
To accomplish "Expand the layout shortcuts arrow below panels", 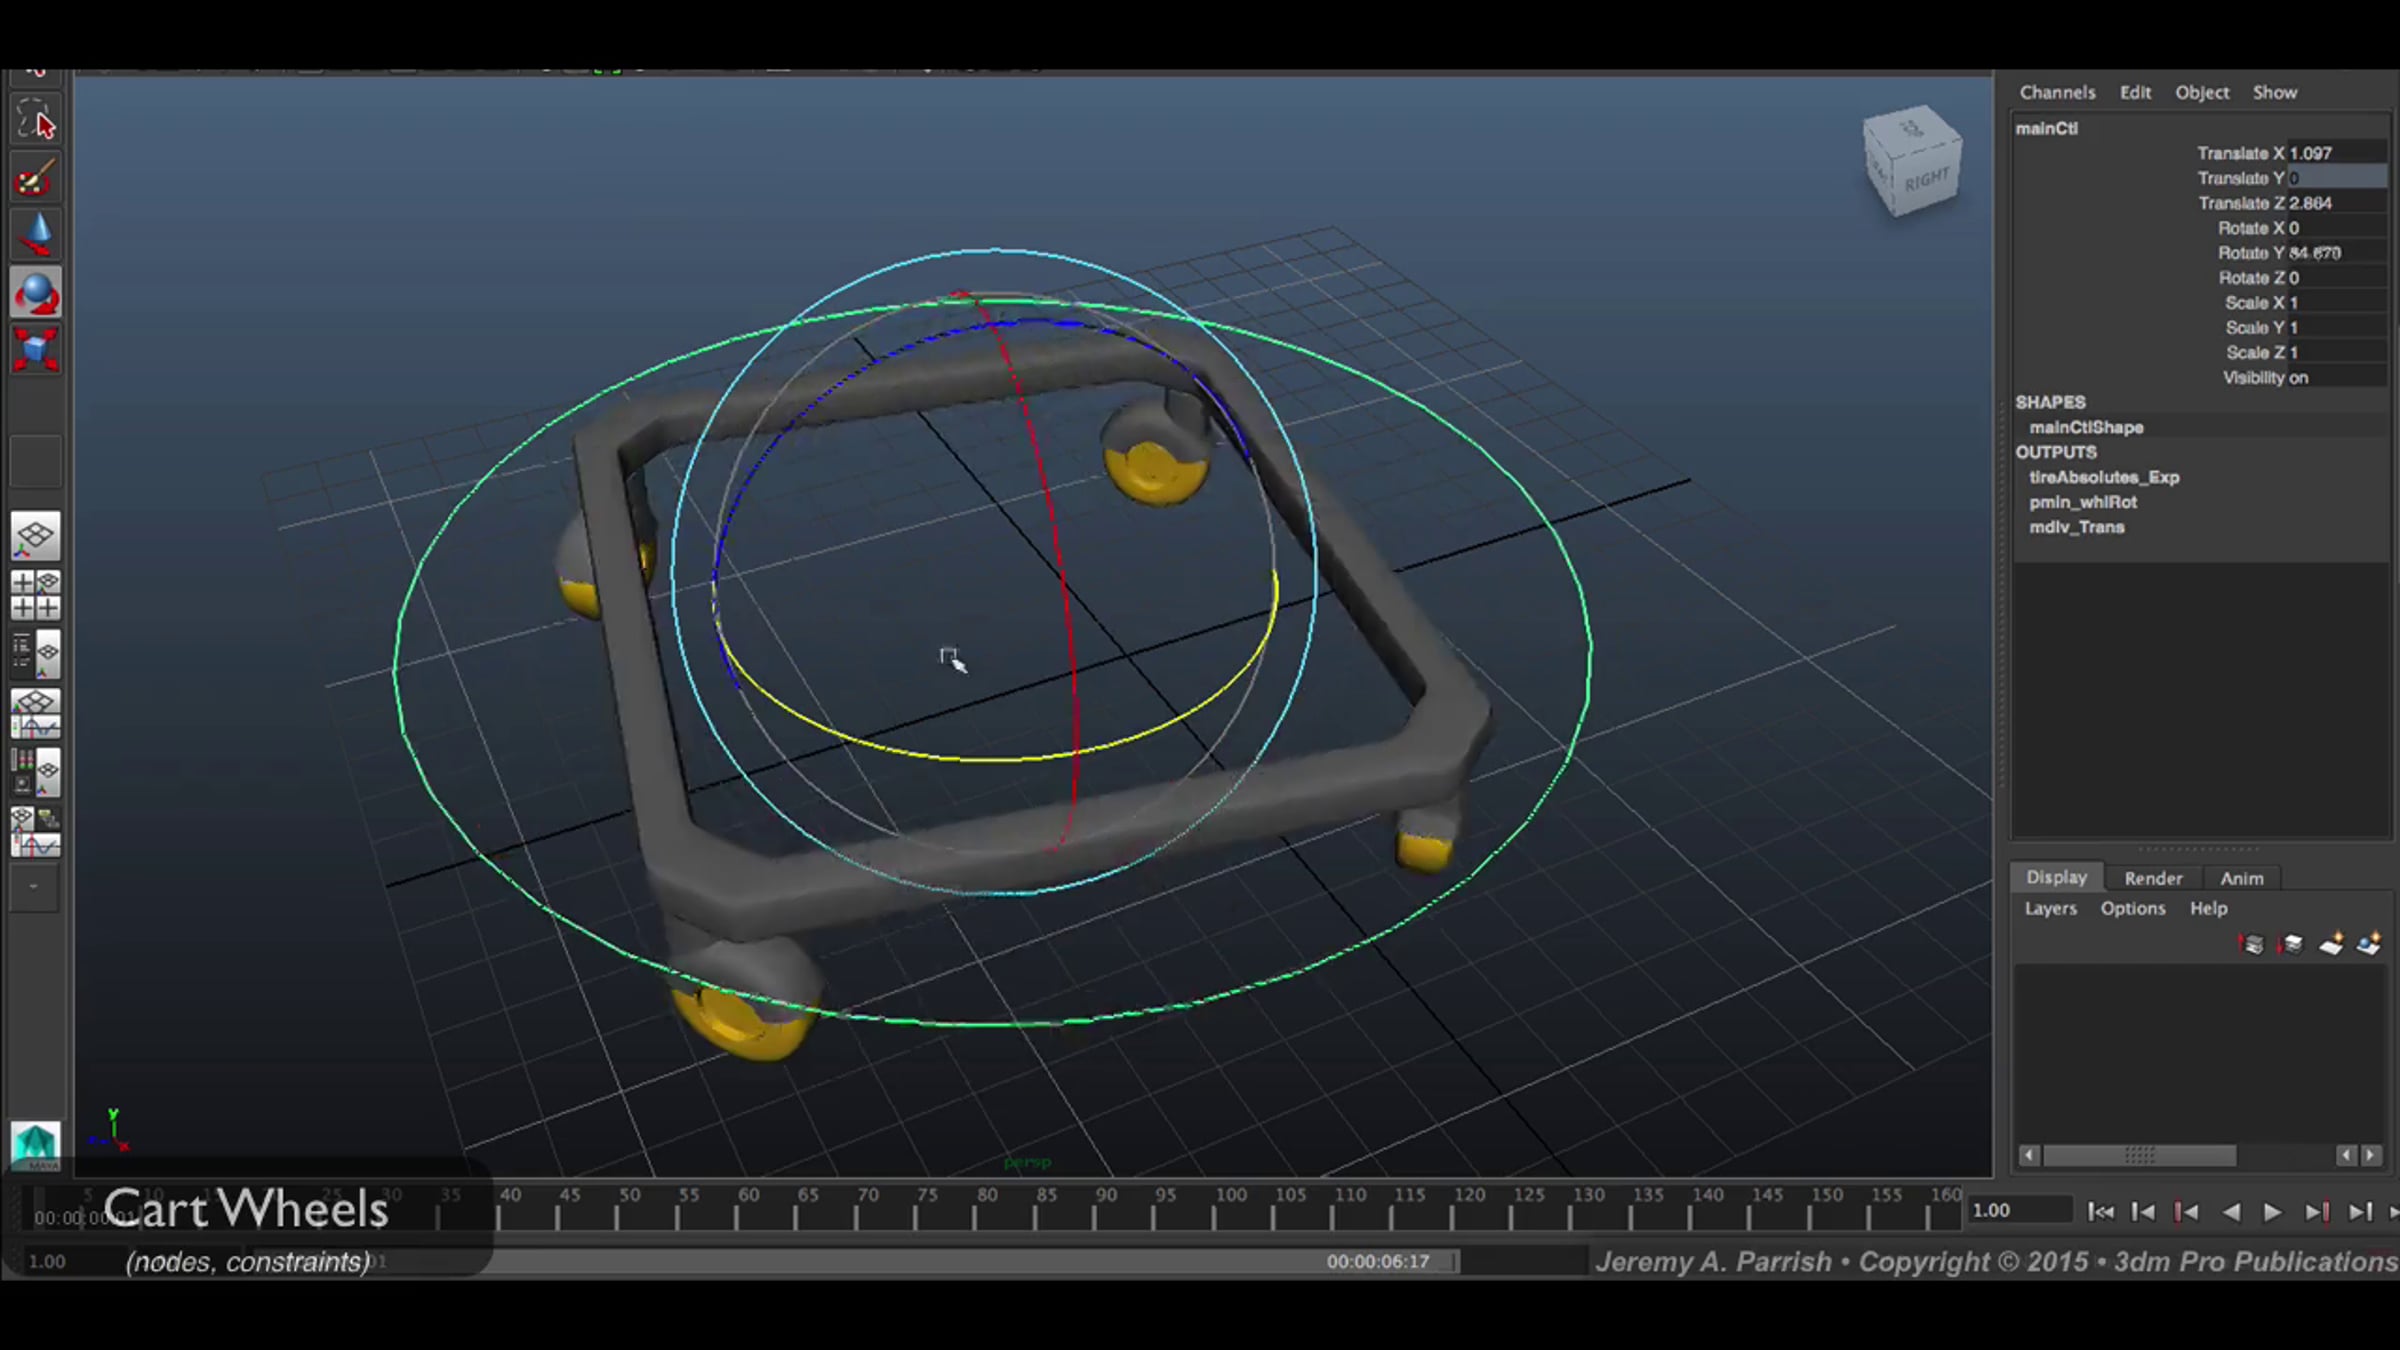I will point(35,887).
